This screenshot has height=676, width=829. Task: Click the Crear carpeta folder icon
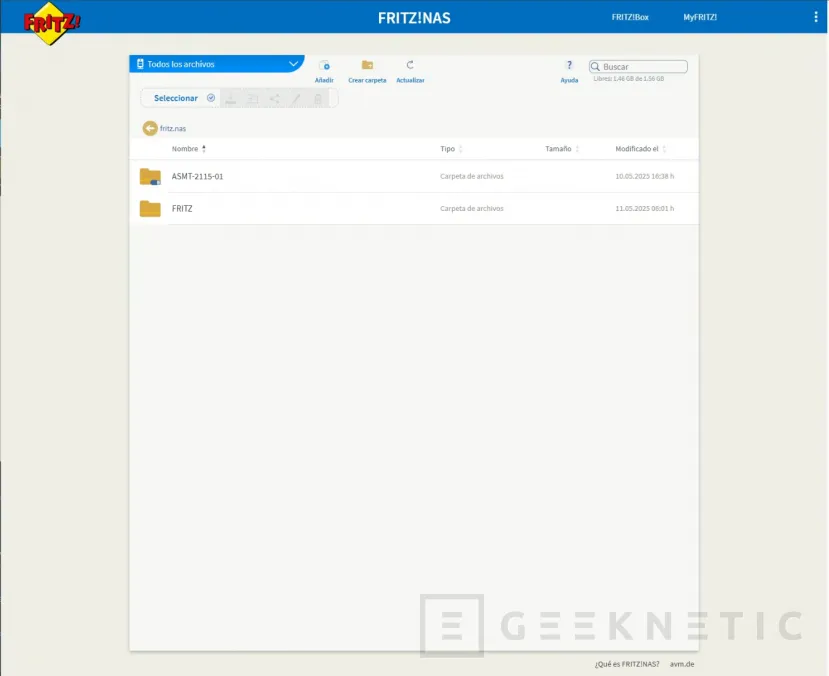click(x=367, y=65)
